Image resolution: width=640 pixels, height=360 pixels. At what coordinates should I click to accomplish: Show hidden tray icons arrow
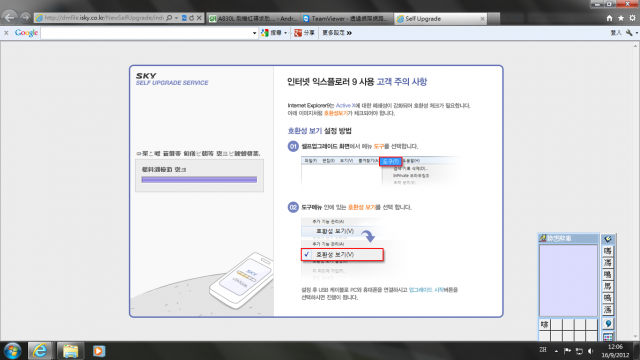[x=556, y=351]
